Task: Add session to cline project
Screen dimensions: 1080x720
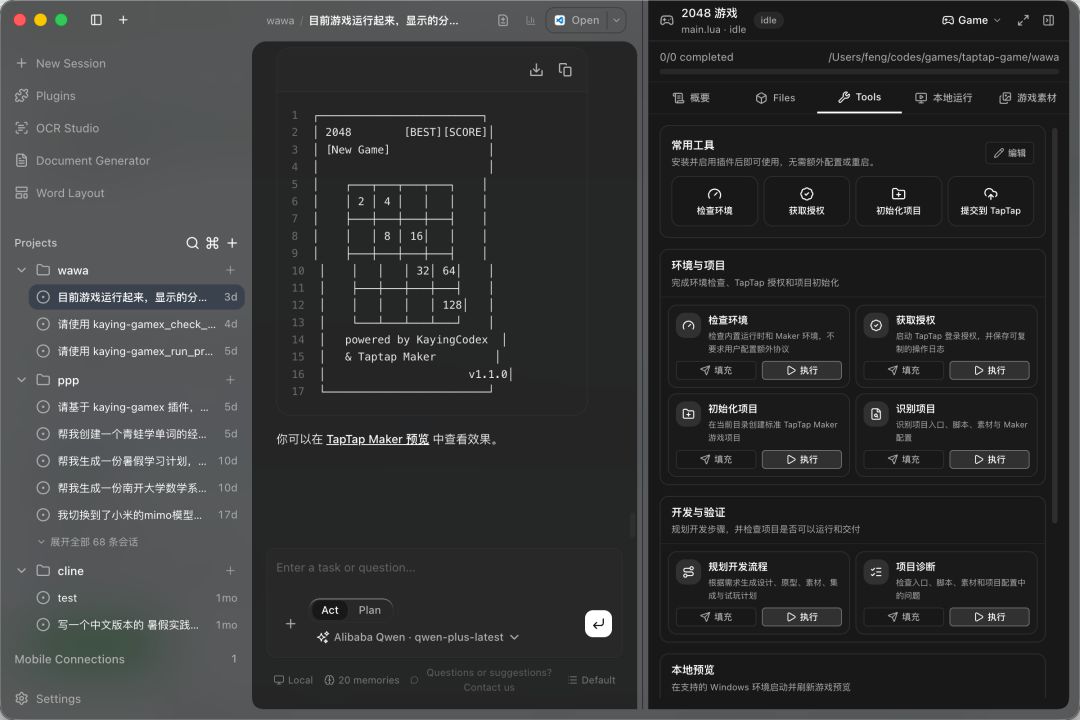Action: tap(230, 570)
